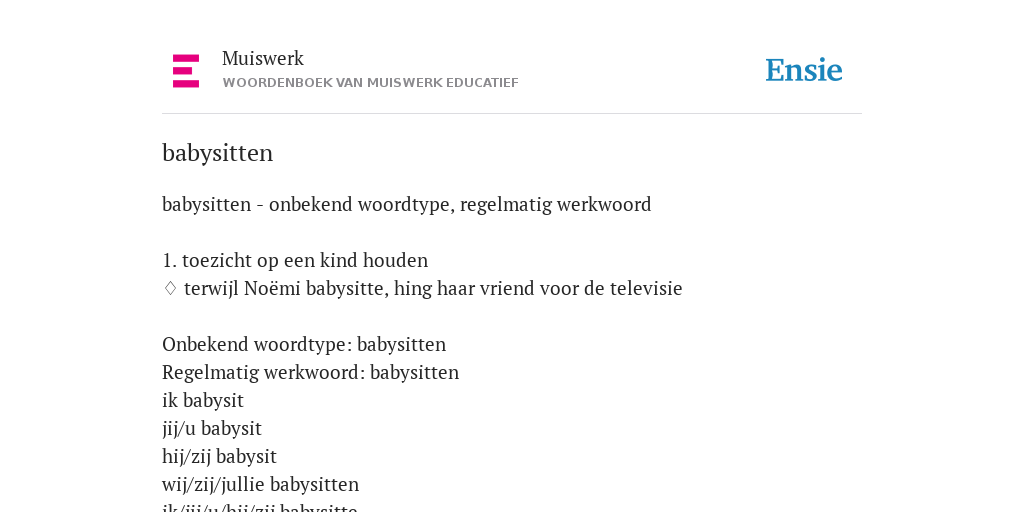Select the 'Woordenboek van Muiswerk Educatief' subtitle
This screenshot has width=1024, height=512.
click(370, 83)
